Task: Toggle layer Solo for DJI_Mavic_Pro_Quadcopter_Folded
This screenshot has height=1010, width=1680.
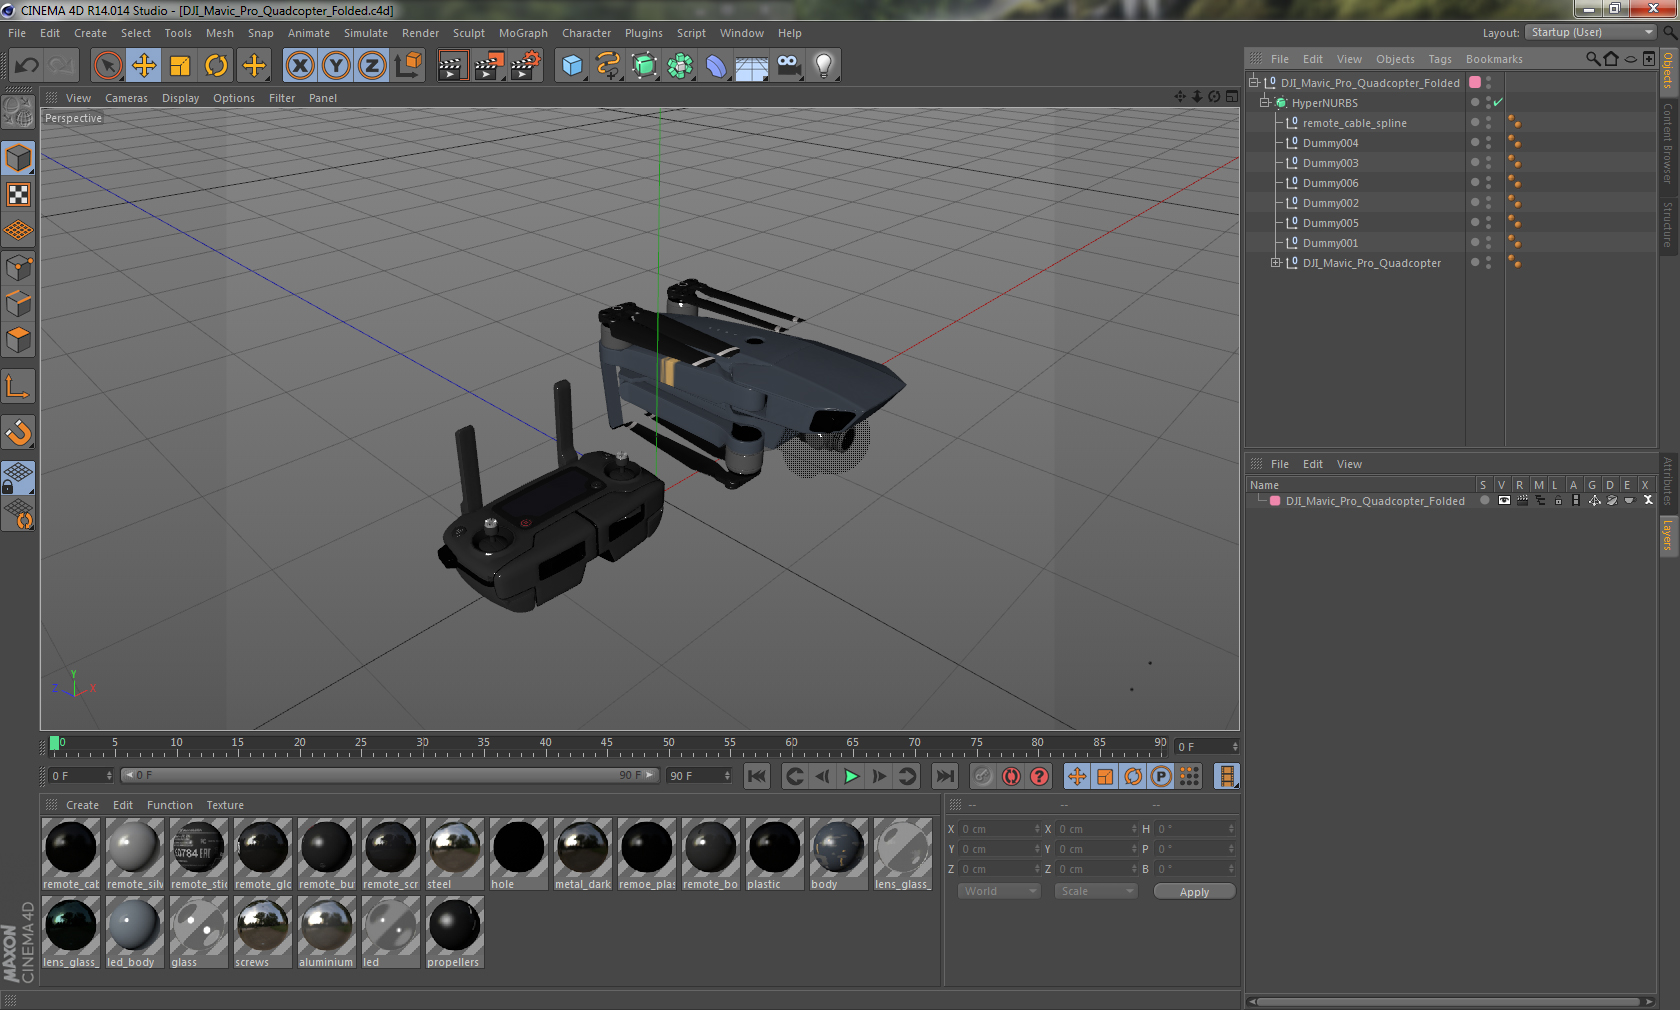Action: click(x=1485, y=501)
